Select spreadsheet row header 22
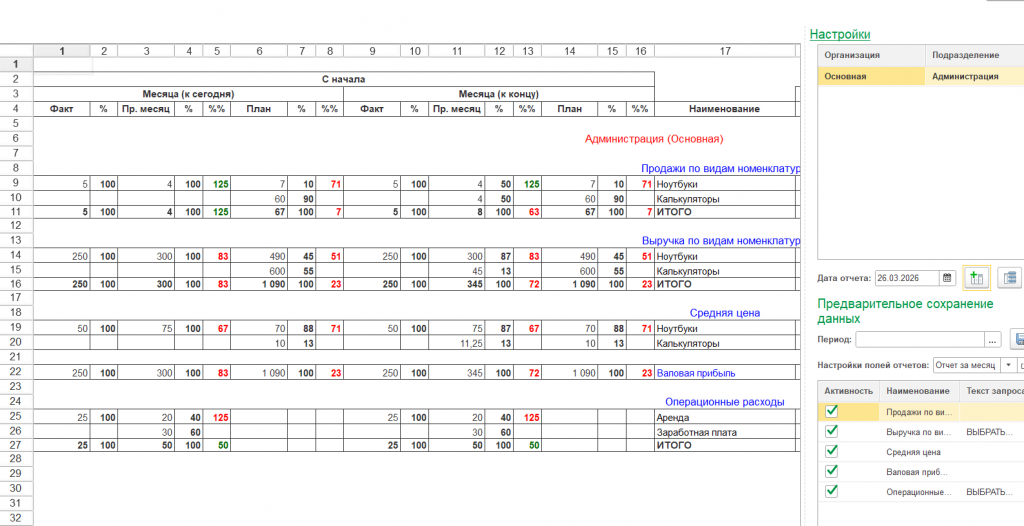This screenshot has width=1024, height=526. 16,372
